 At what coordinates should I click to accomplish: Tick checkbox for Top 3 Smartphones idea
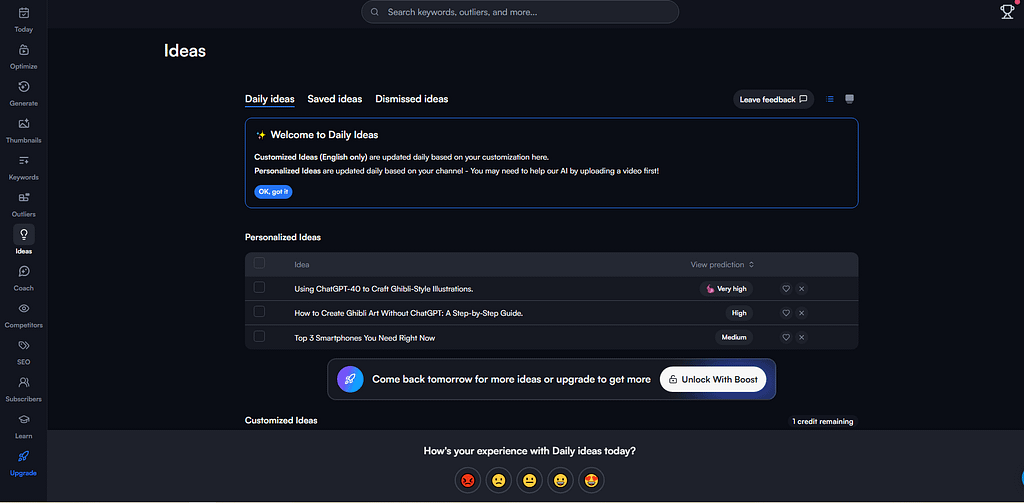[260, 337]
